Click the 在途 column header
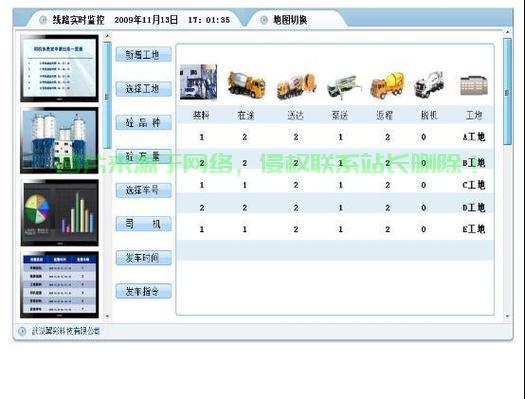 point(246,115)
